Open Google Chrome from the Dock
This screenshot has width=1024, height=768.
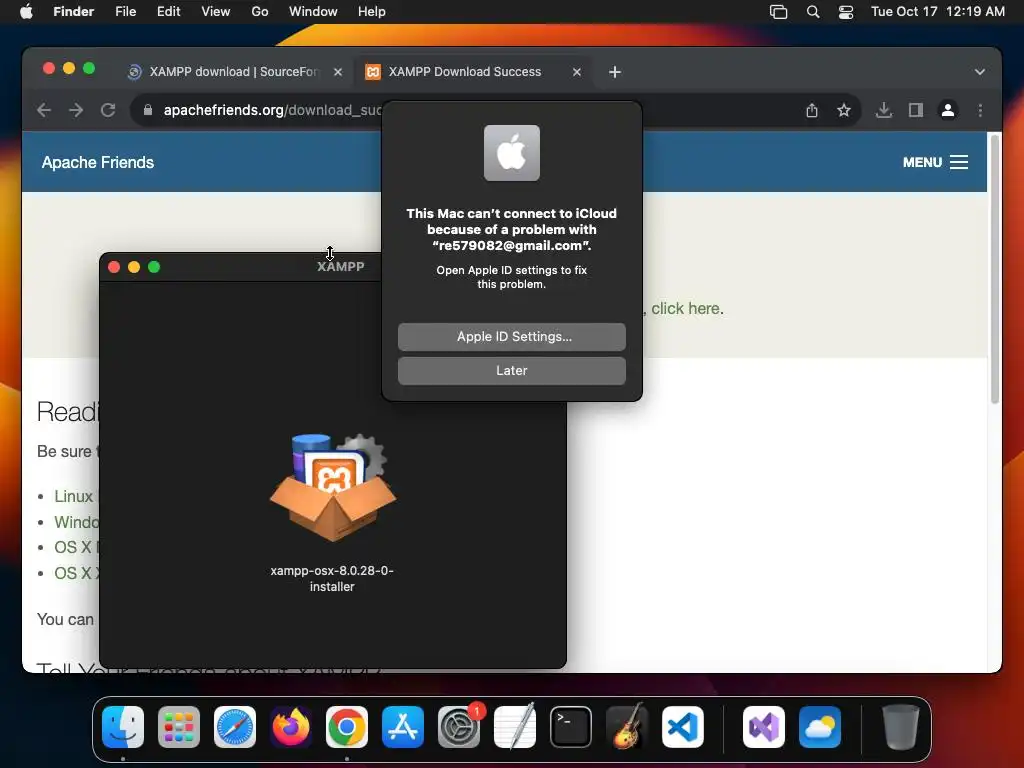click(x=347, y=727)
